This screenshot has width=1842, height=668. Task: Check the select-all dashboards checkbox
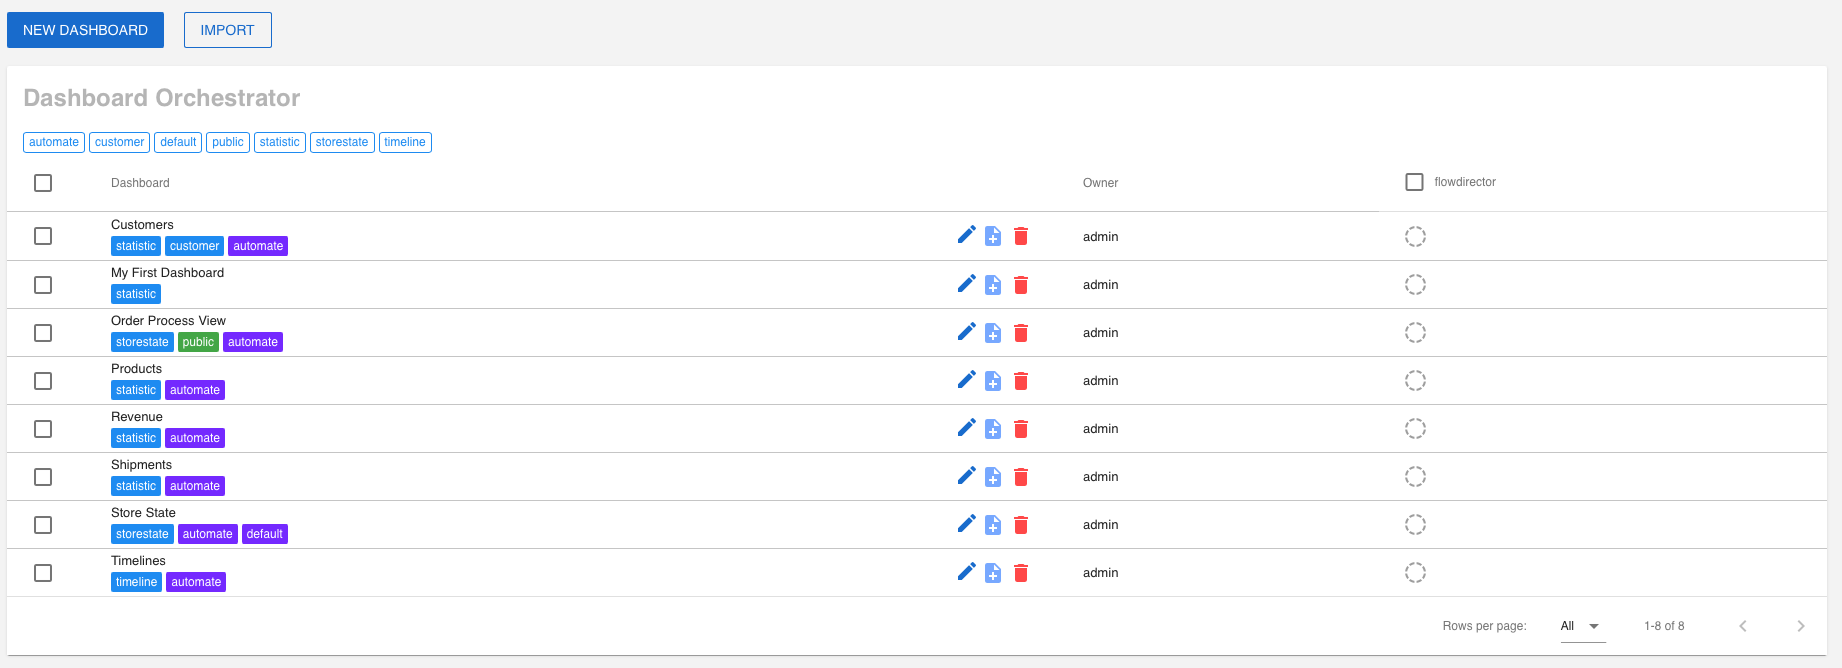tap(43, 183)
